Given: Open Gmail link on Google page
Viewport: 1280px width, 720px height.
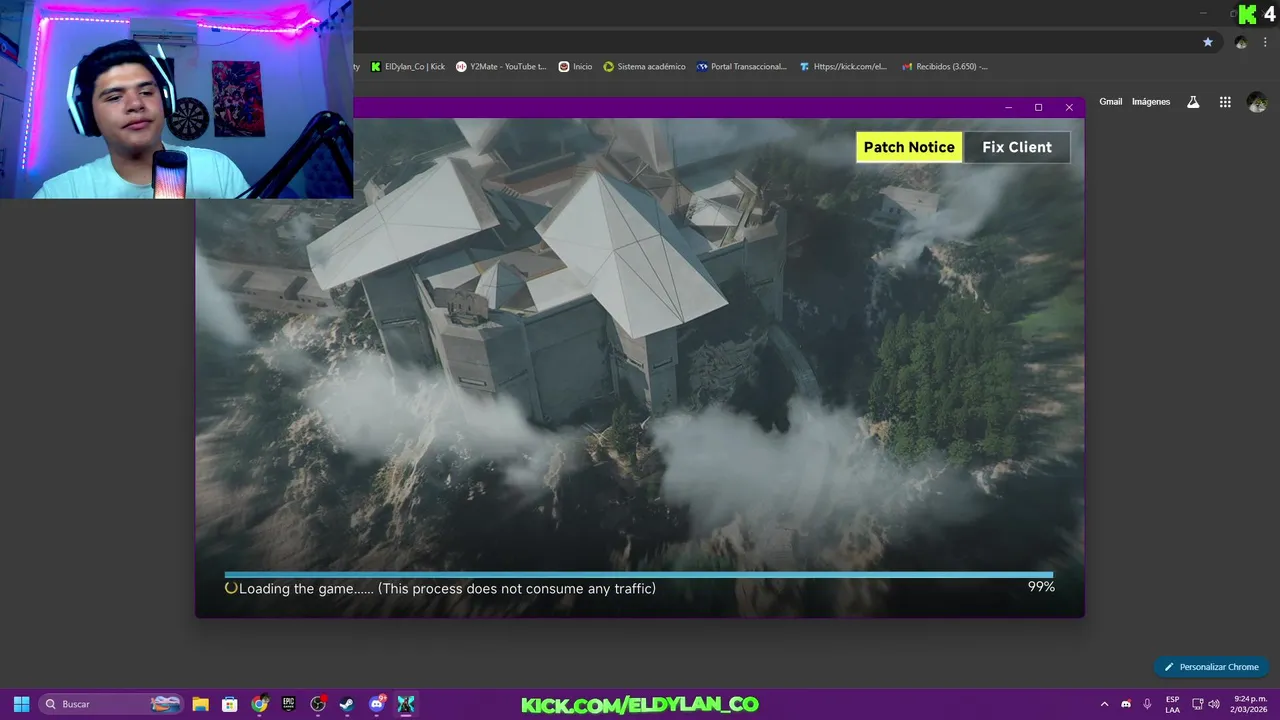Looking at the screenshot, I should click(1111, 102).
